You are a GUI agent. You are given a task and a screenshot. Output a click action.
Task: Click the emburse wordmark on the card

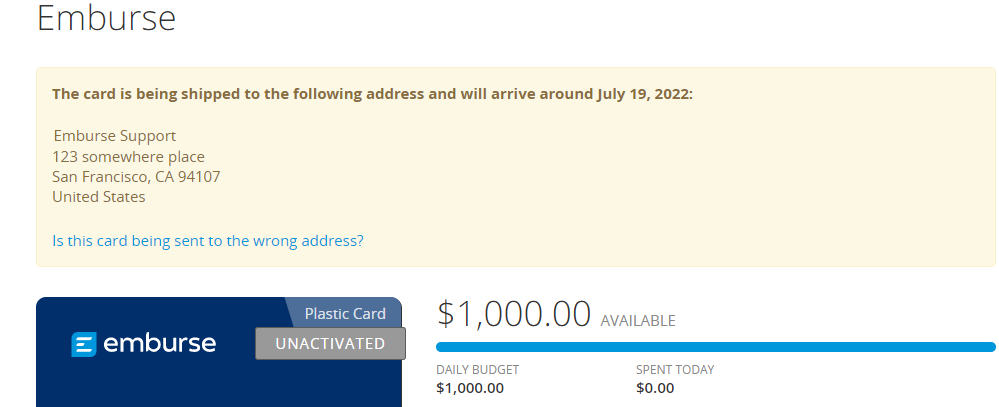[159, 344]
